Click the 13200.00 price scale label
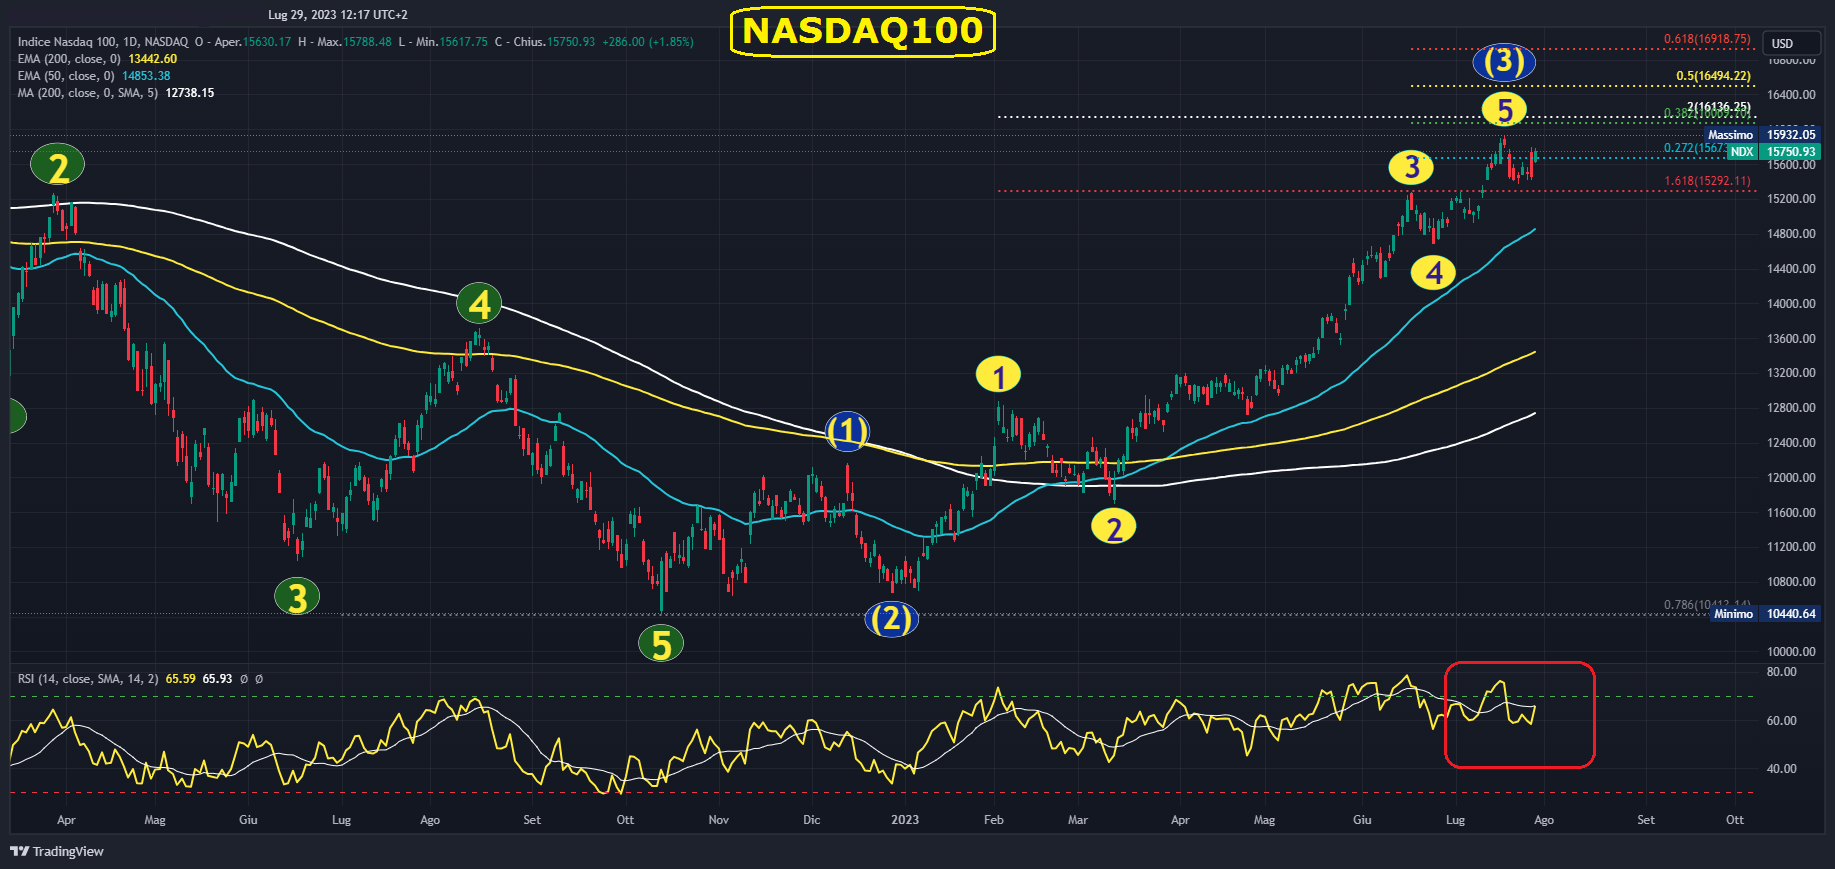Viewport: 1835px width, 869px height. pyautogui.click(x=1791, y=373)
